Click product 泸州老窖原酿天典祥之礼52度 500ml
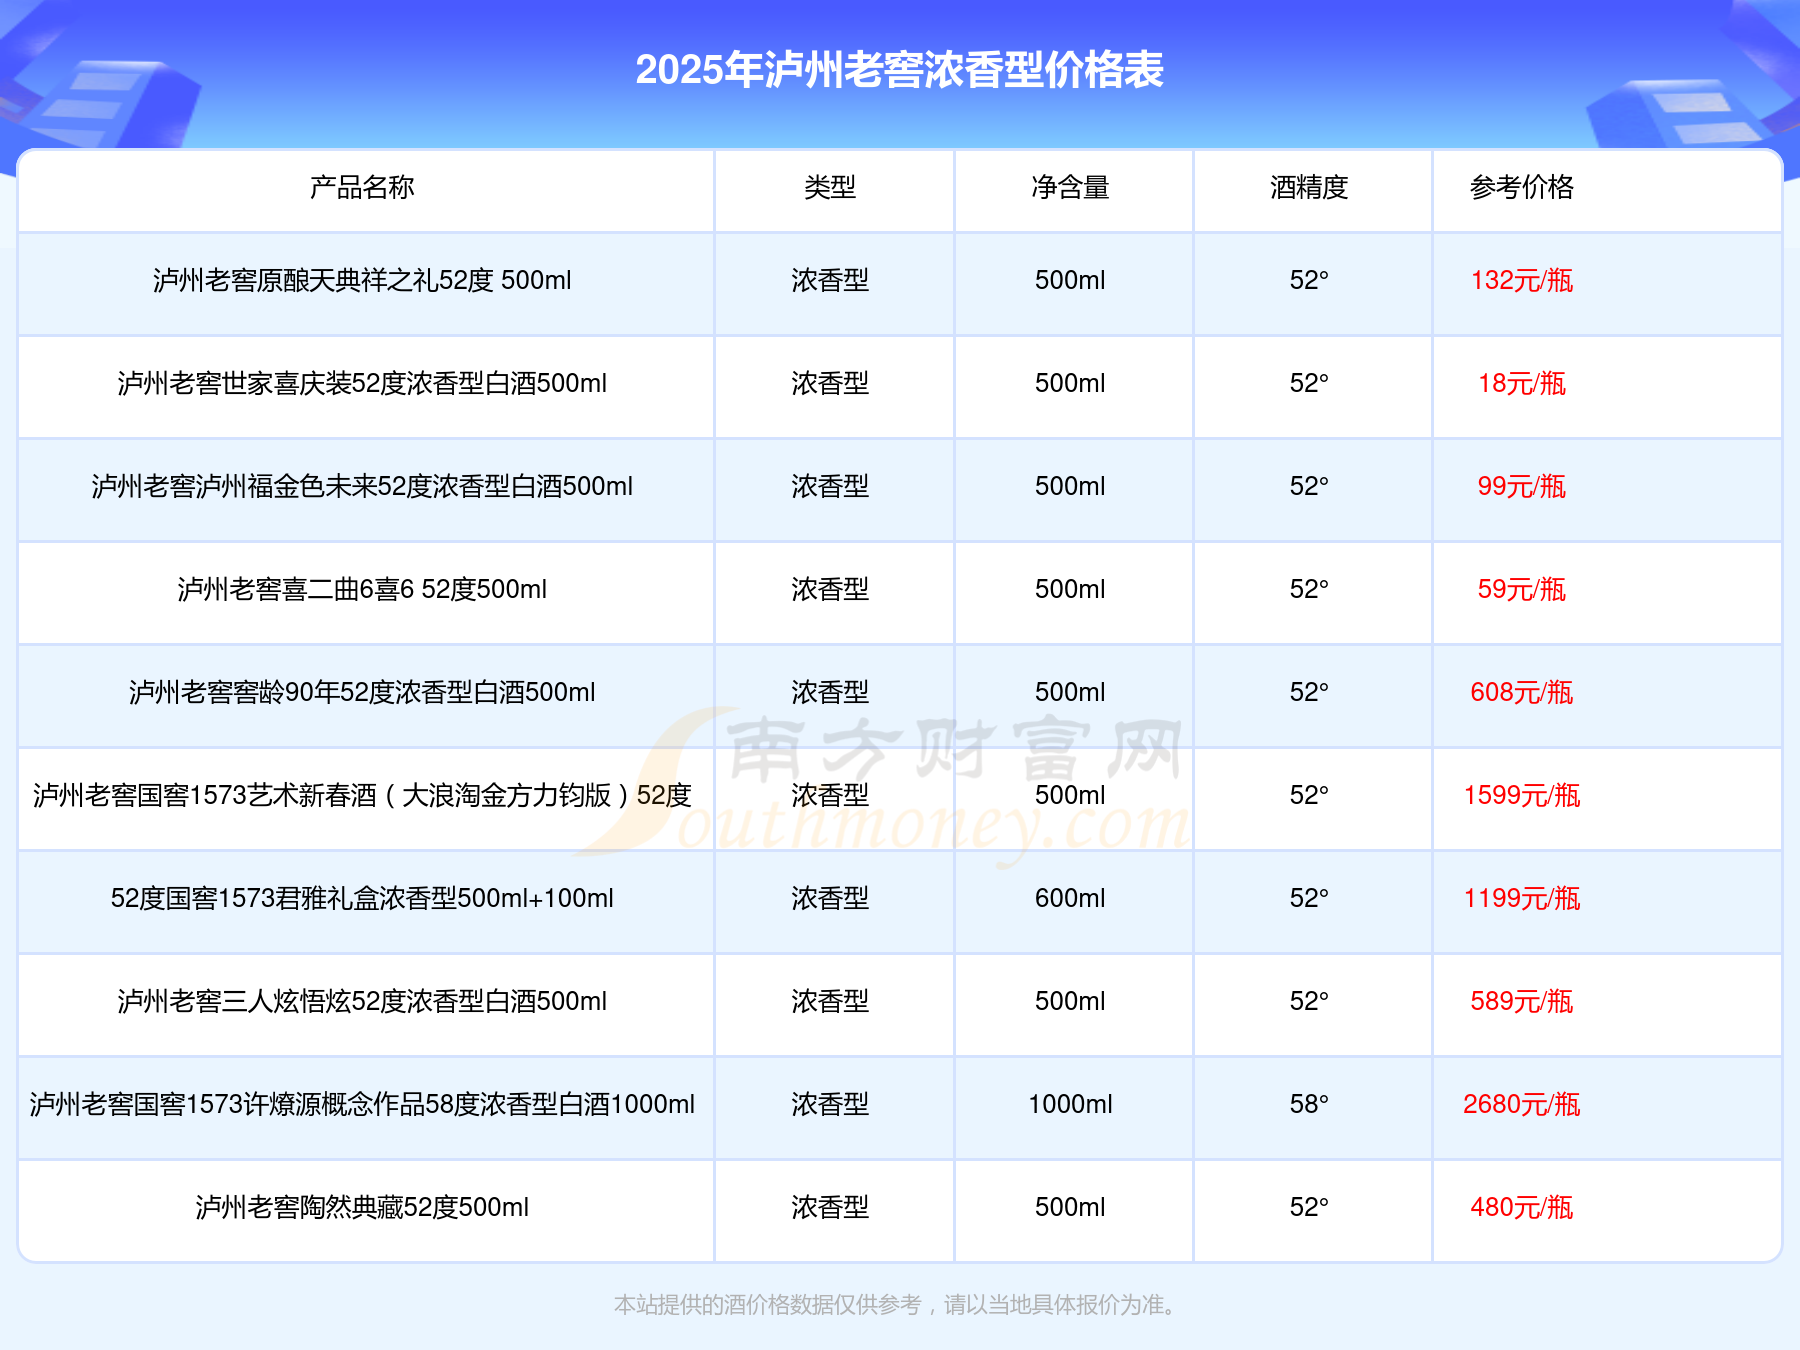The image size is (1800, 1350). click(362, 280)
